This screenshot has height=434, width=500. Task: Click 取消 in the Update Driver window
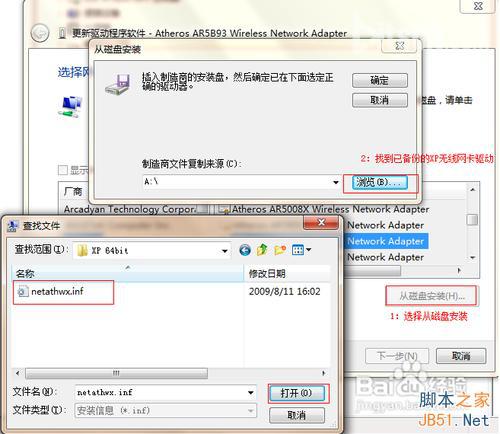coord(461,356)
